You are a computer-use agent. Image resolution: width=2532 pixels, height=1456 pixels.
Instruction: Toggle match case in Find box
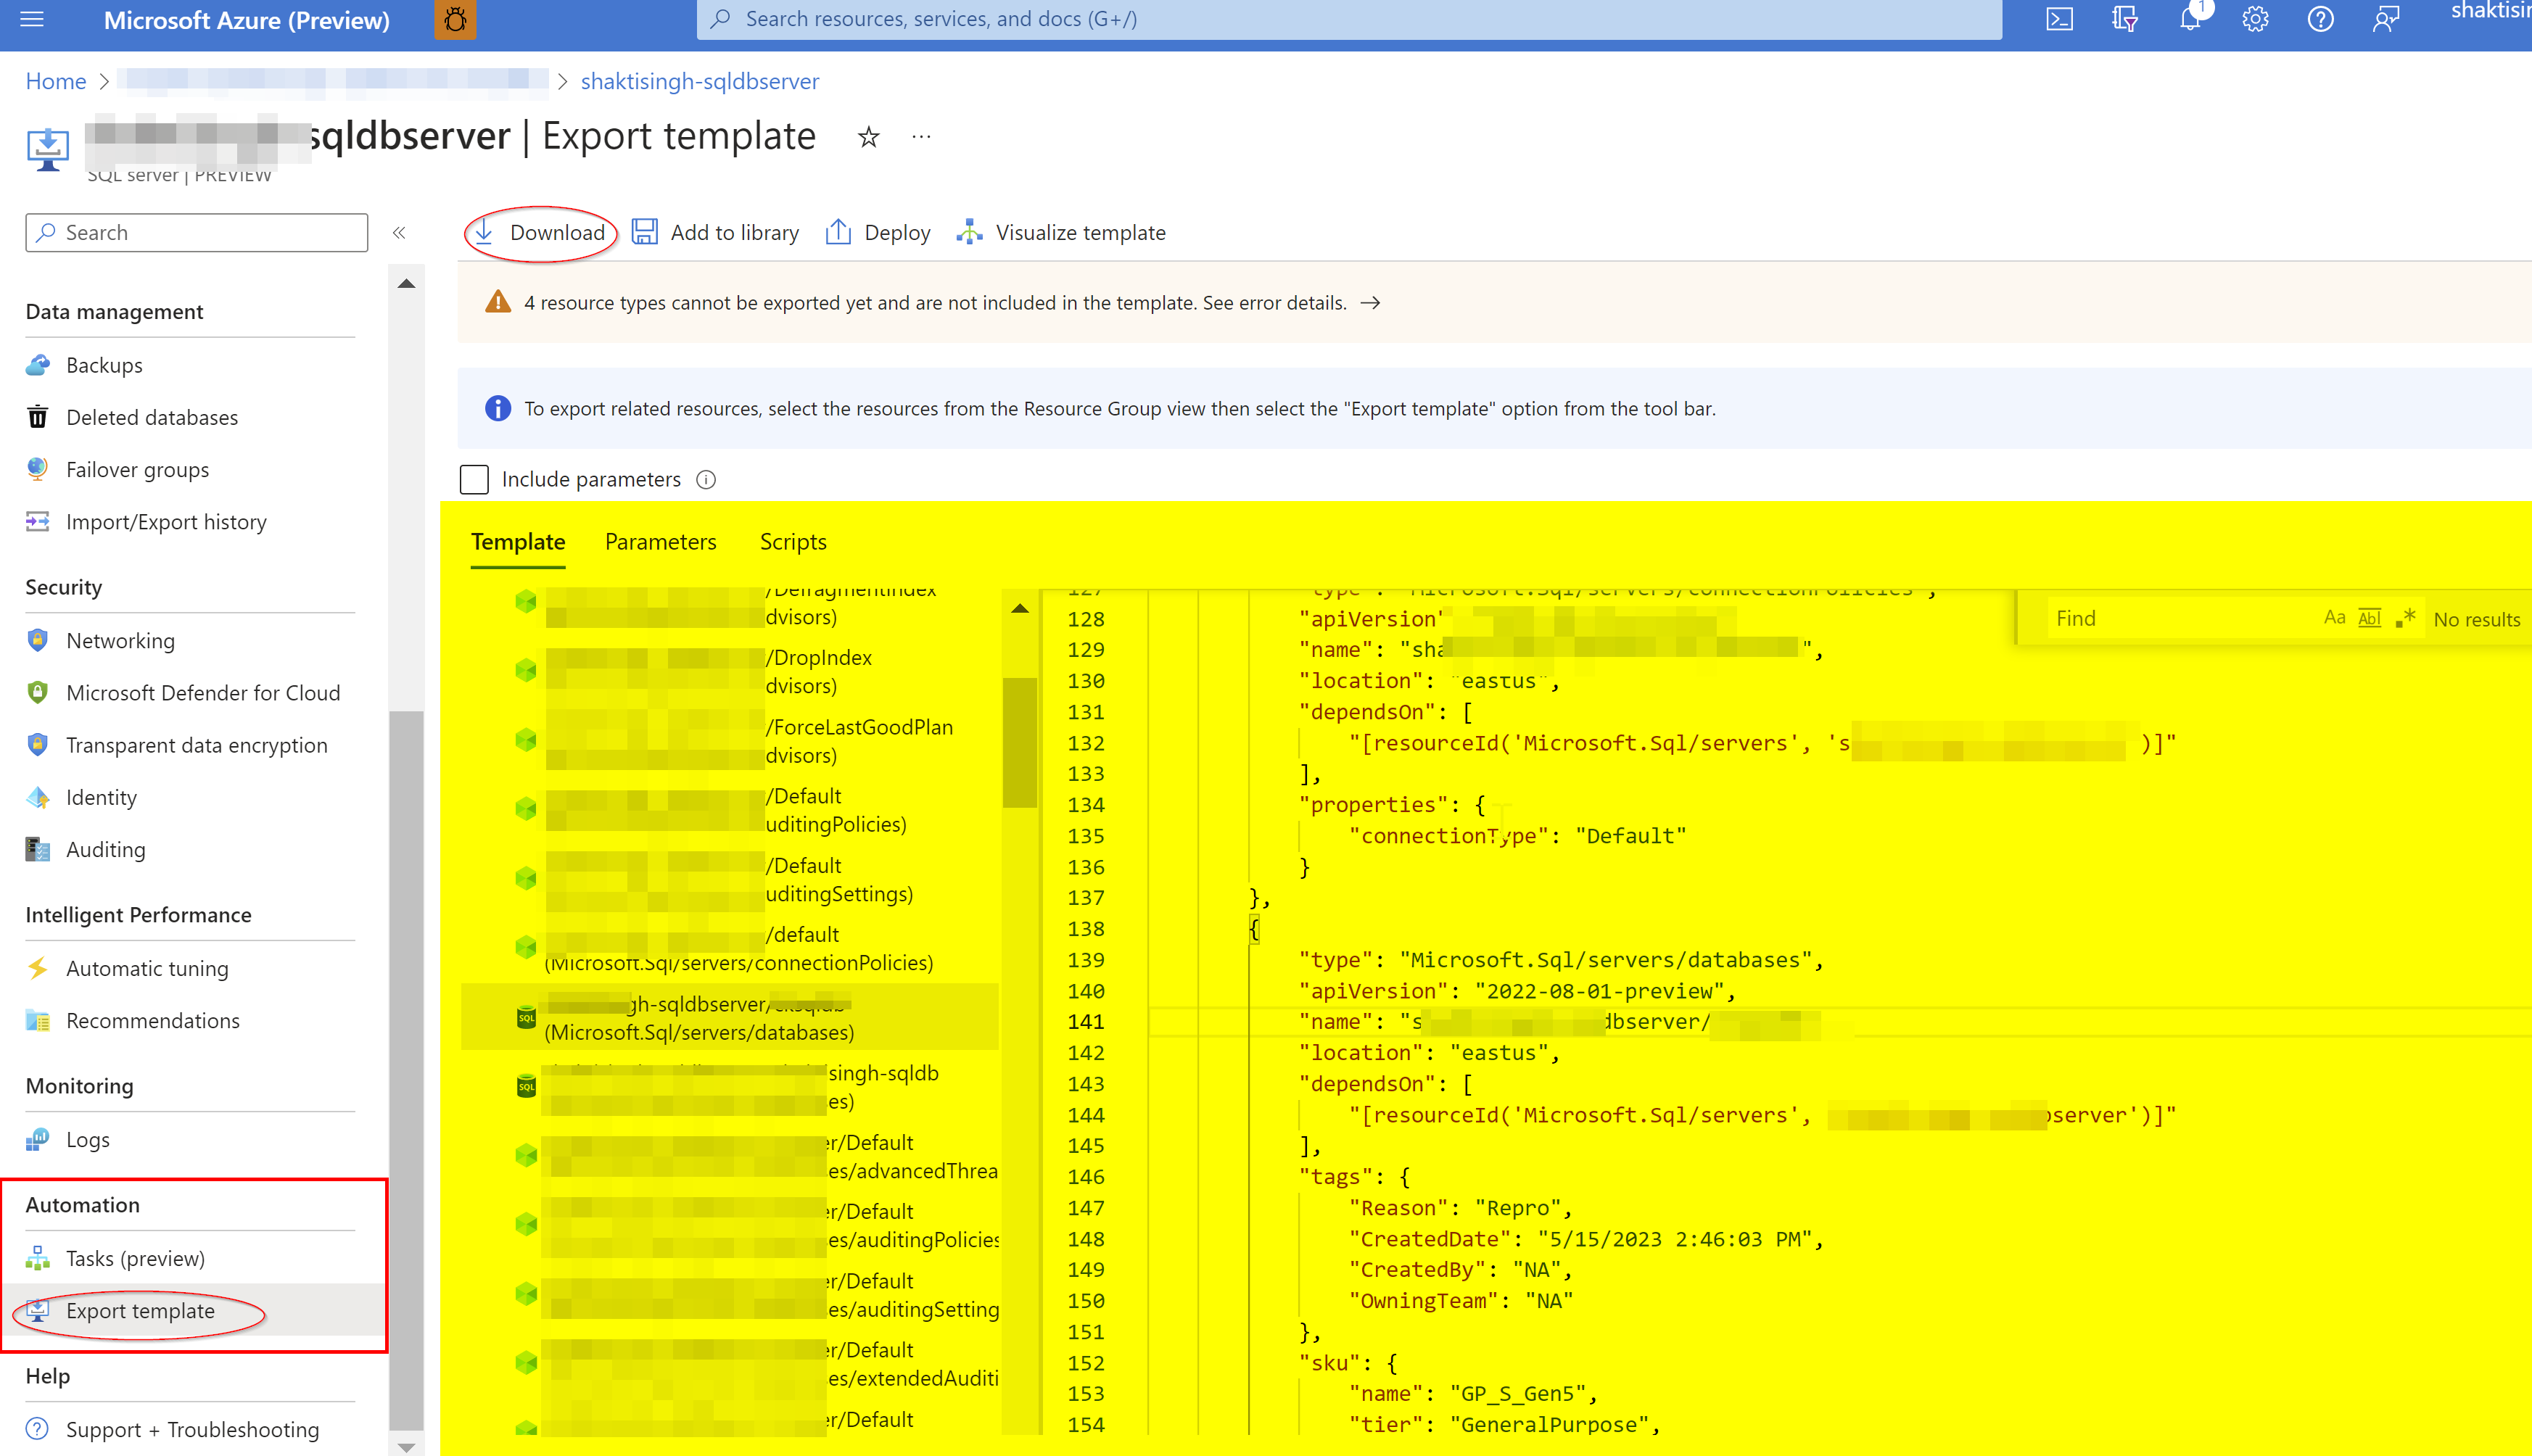point(2334,618)
